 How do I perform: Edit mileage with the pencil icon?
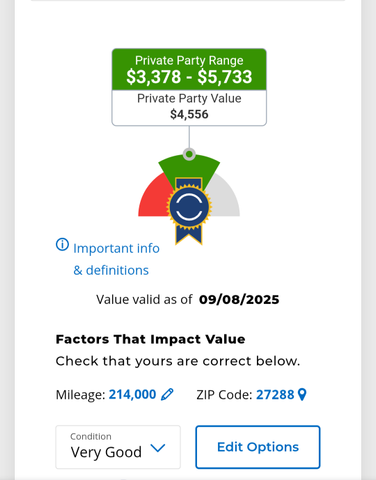167,394
